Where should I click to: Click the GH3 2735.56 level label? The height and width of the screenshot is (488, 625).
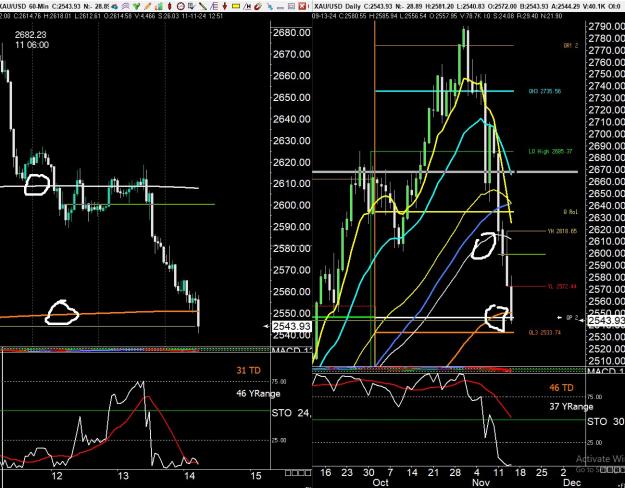tap(544, 91)
